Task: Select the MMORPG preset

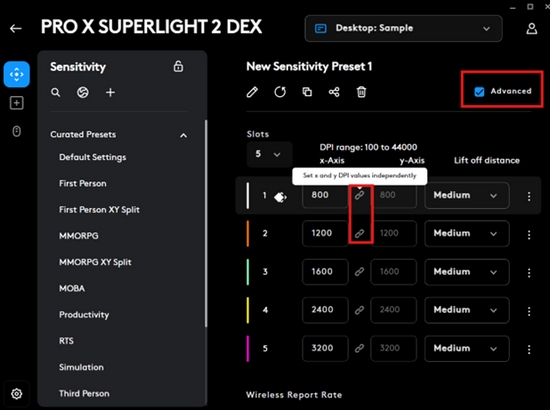Action: pyautogui.click(x=79, y=236)
